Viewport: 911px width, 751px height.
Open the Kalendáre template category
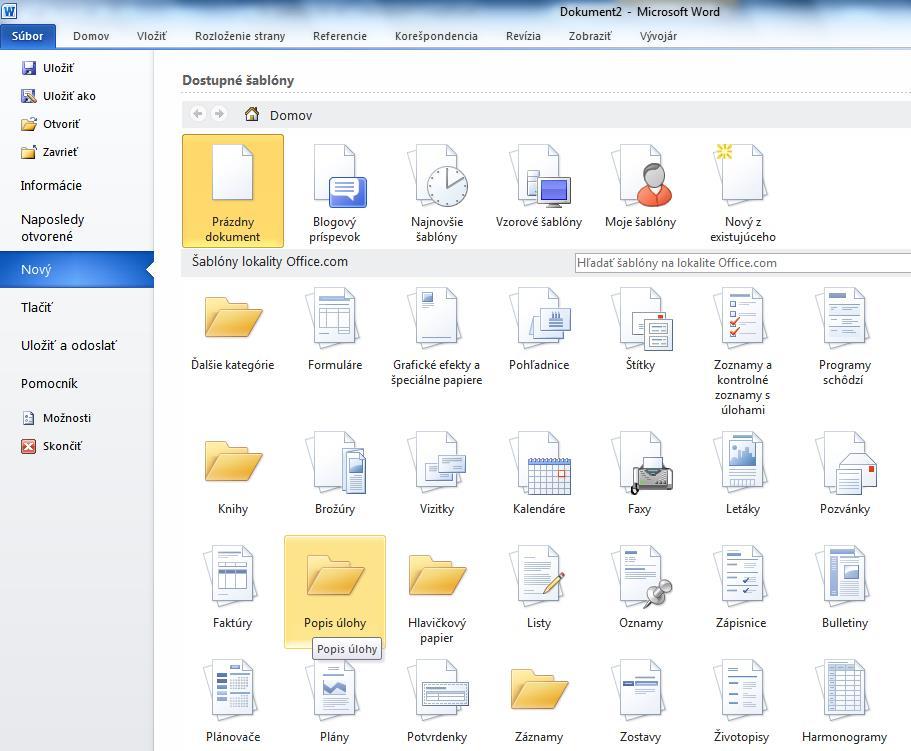pyautogui.click(x=539, y=474)
